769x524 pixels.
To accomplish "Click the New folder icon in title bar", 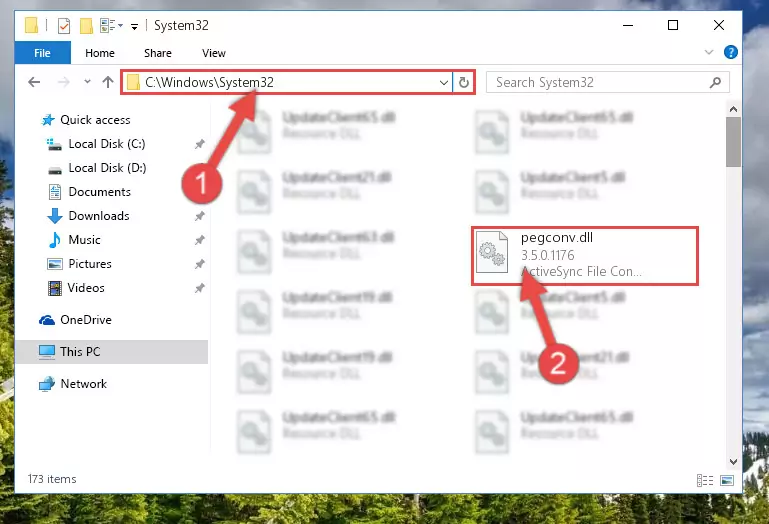I will (86, 26).
